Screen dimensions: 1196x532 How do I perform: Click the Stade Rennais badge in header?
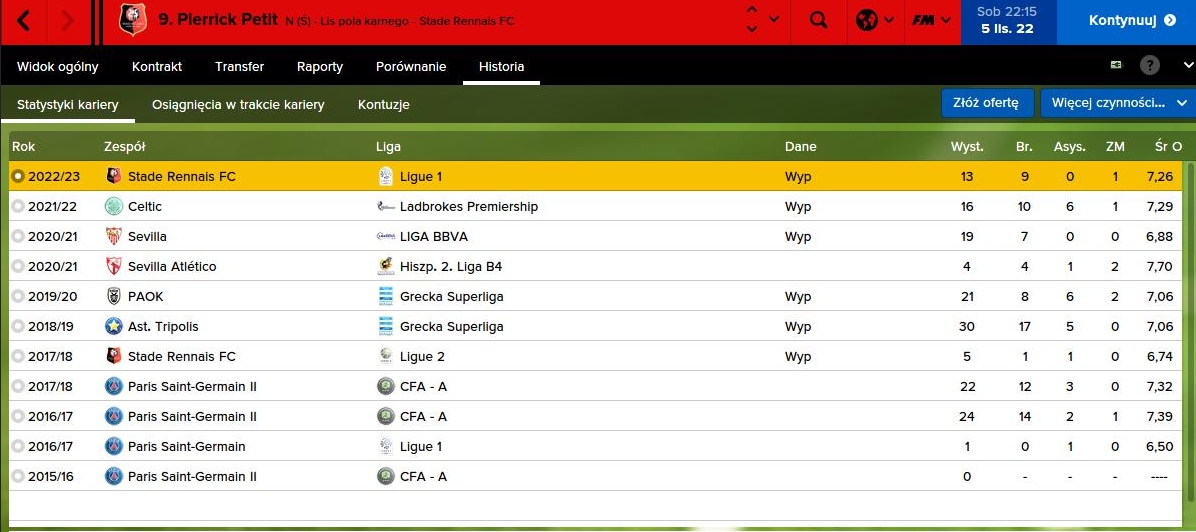click(x=132, y=20)
